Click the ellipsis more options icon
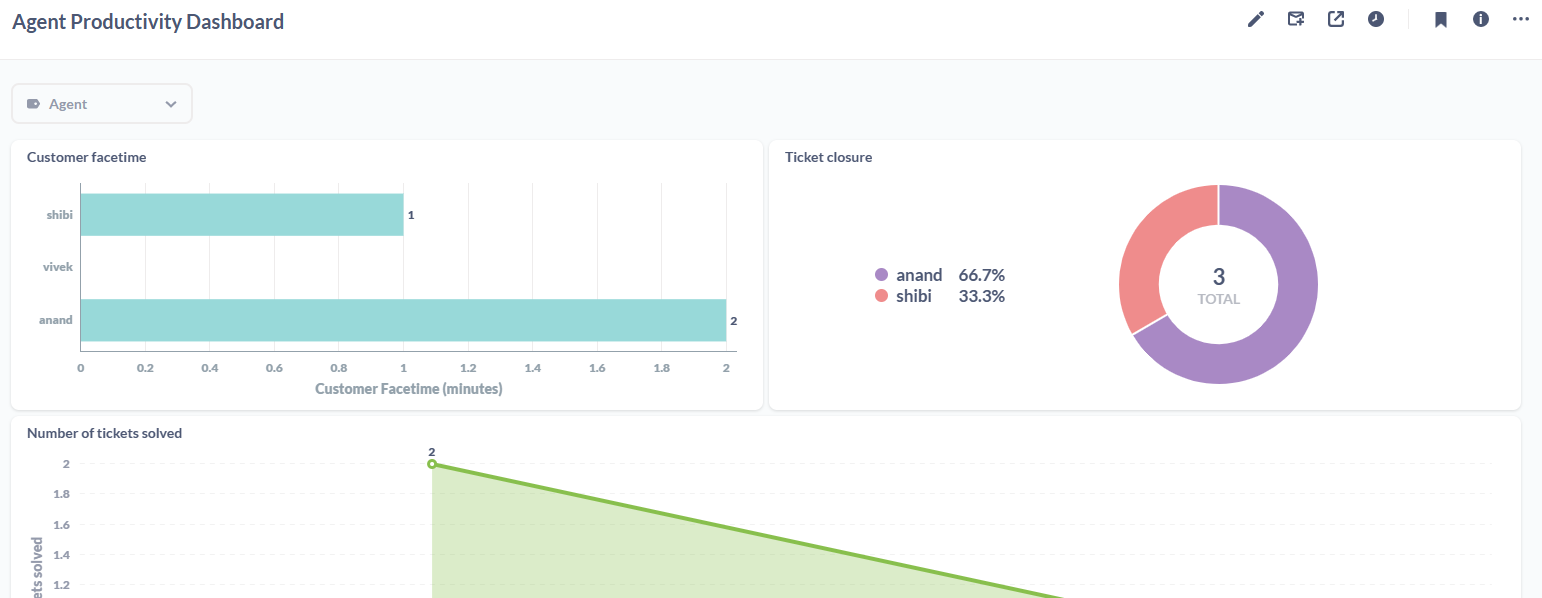 (1521, 19)
